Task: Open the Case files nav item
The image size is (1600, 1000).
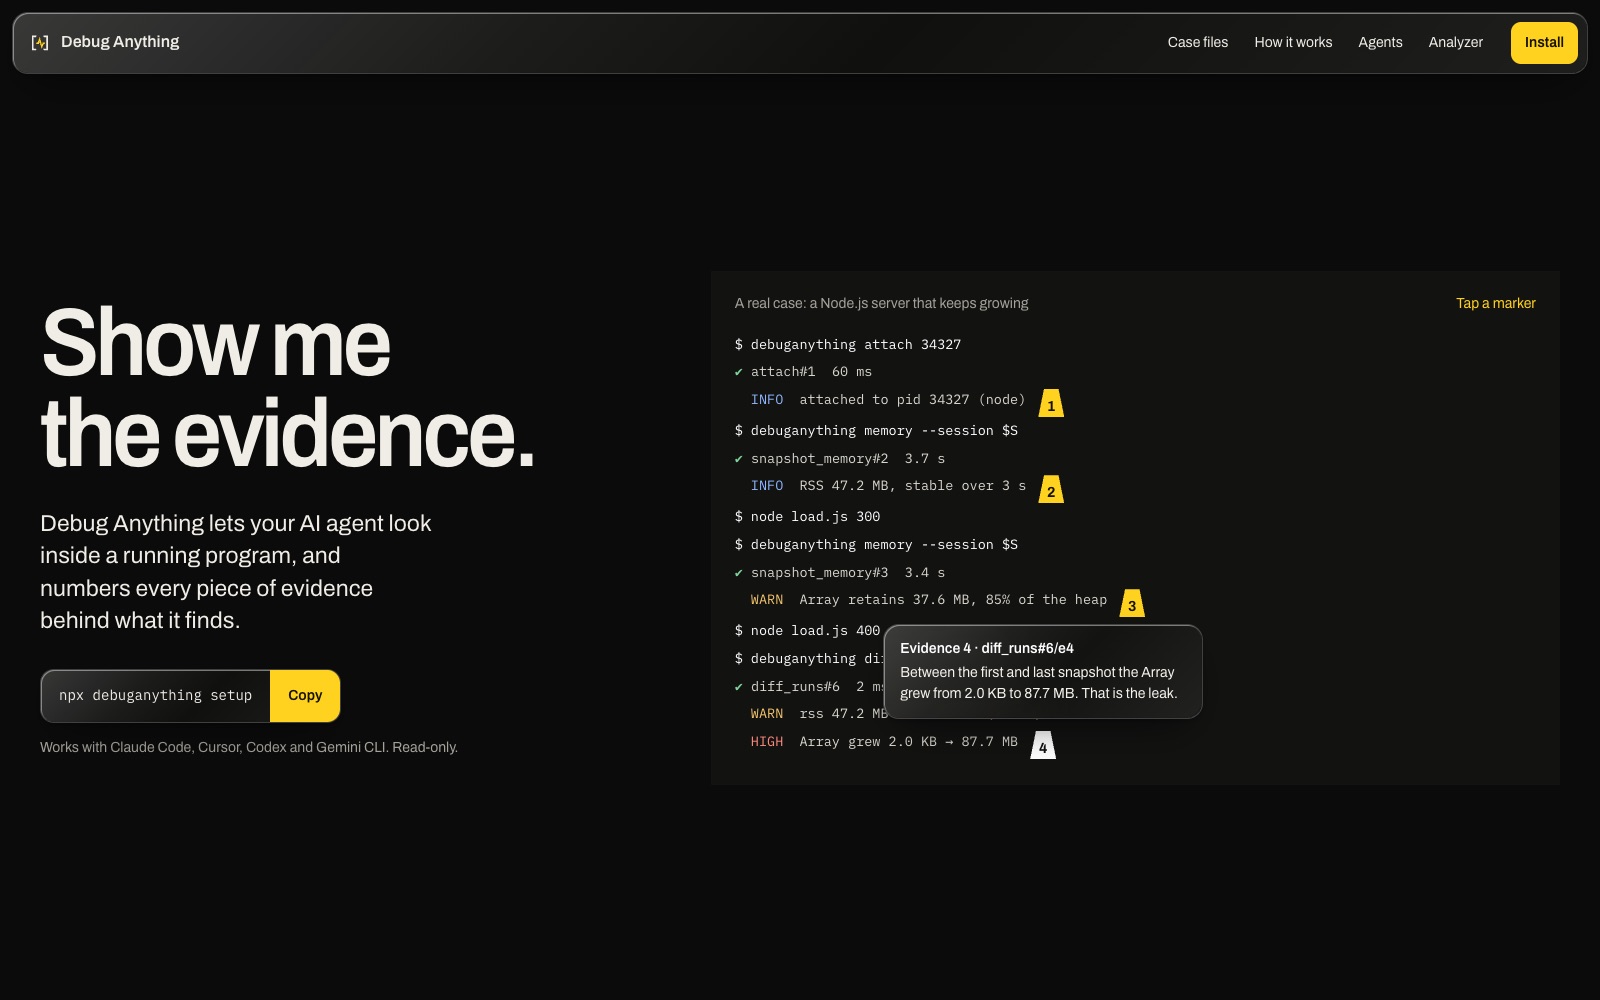Action: click(1198, 42)
